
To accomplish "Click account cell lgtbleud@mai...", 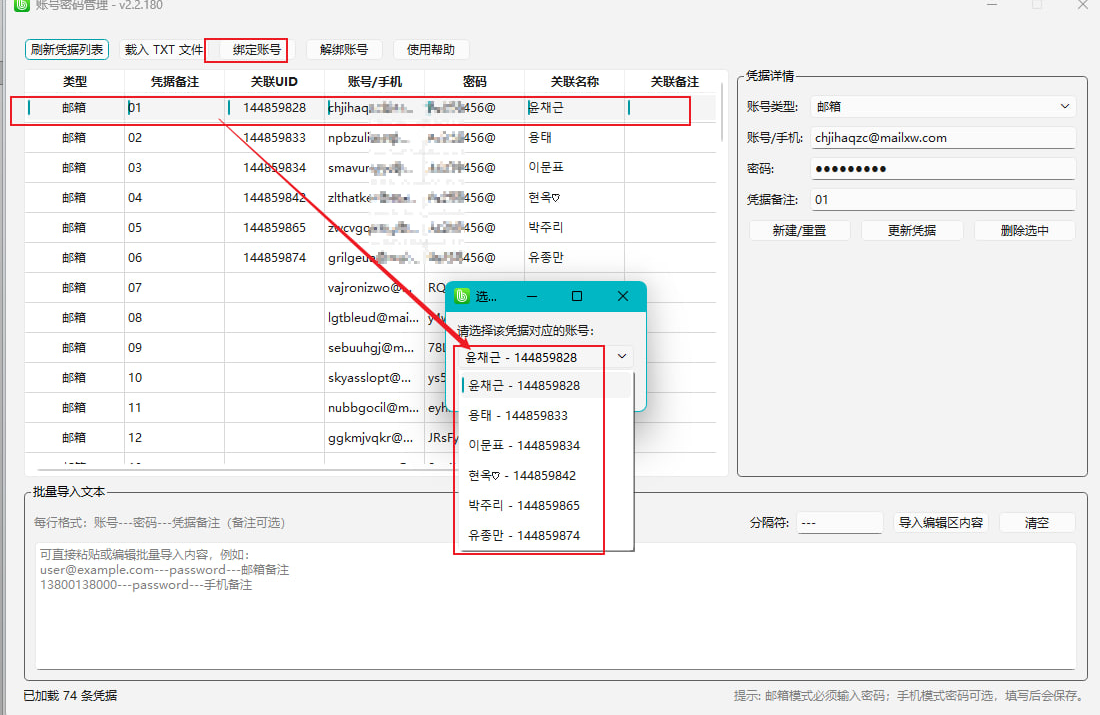I will (375, 318).
